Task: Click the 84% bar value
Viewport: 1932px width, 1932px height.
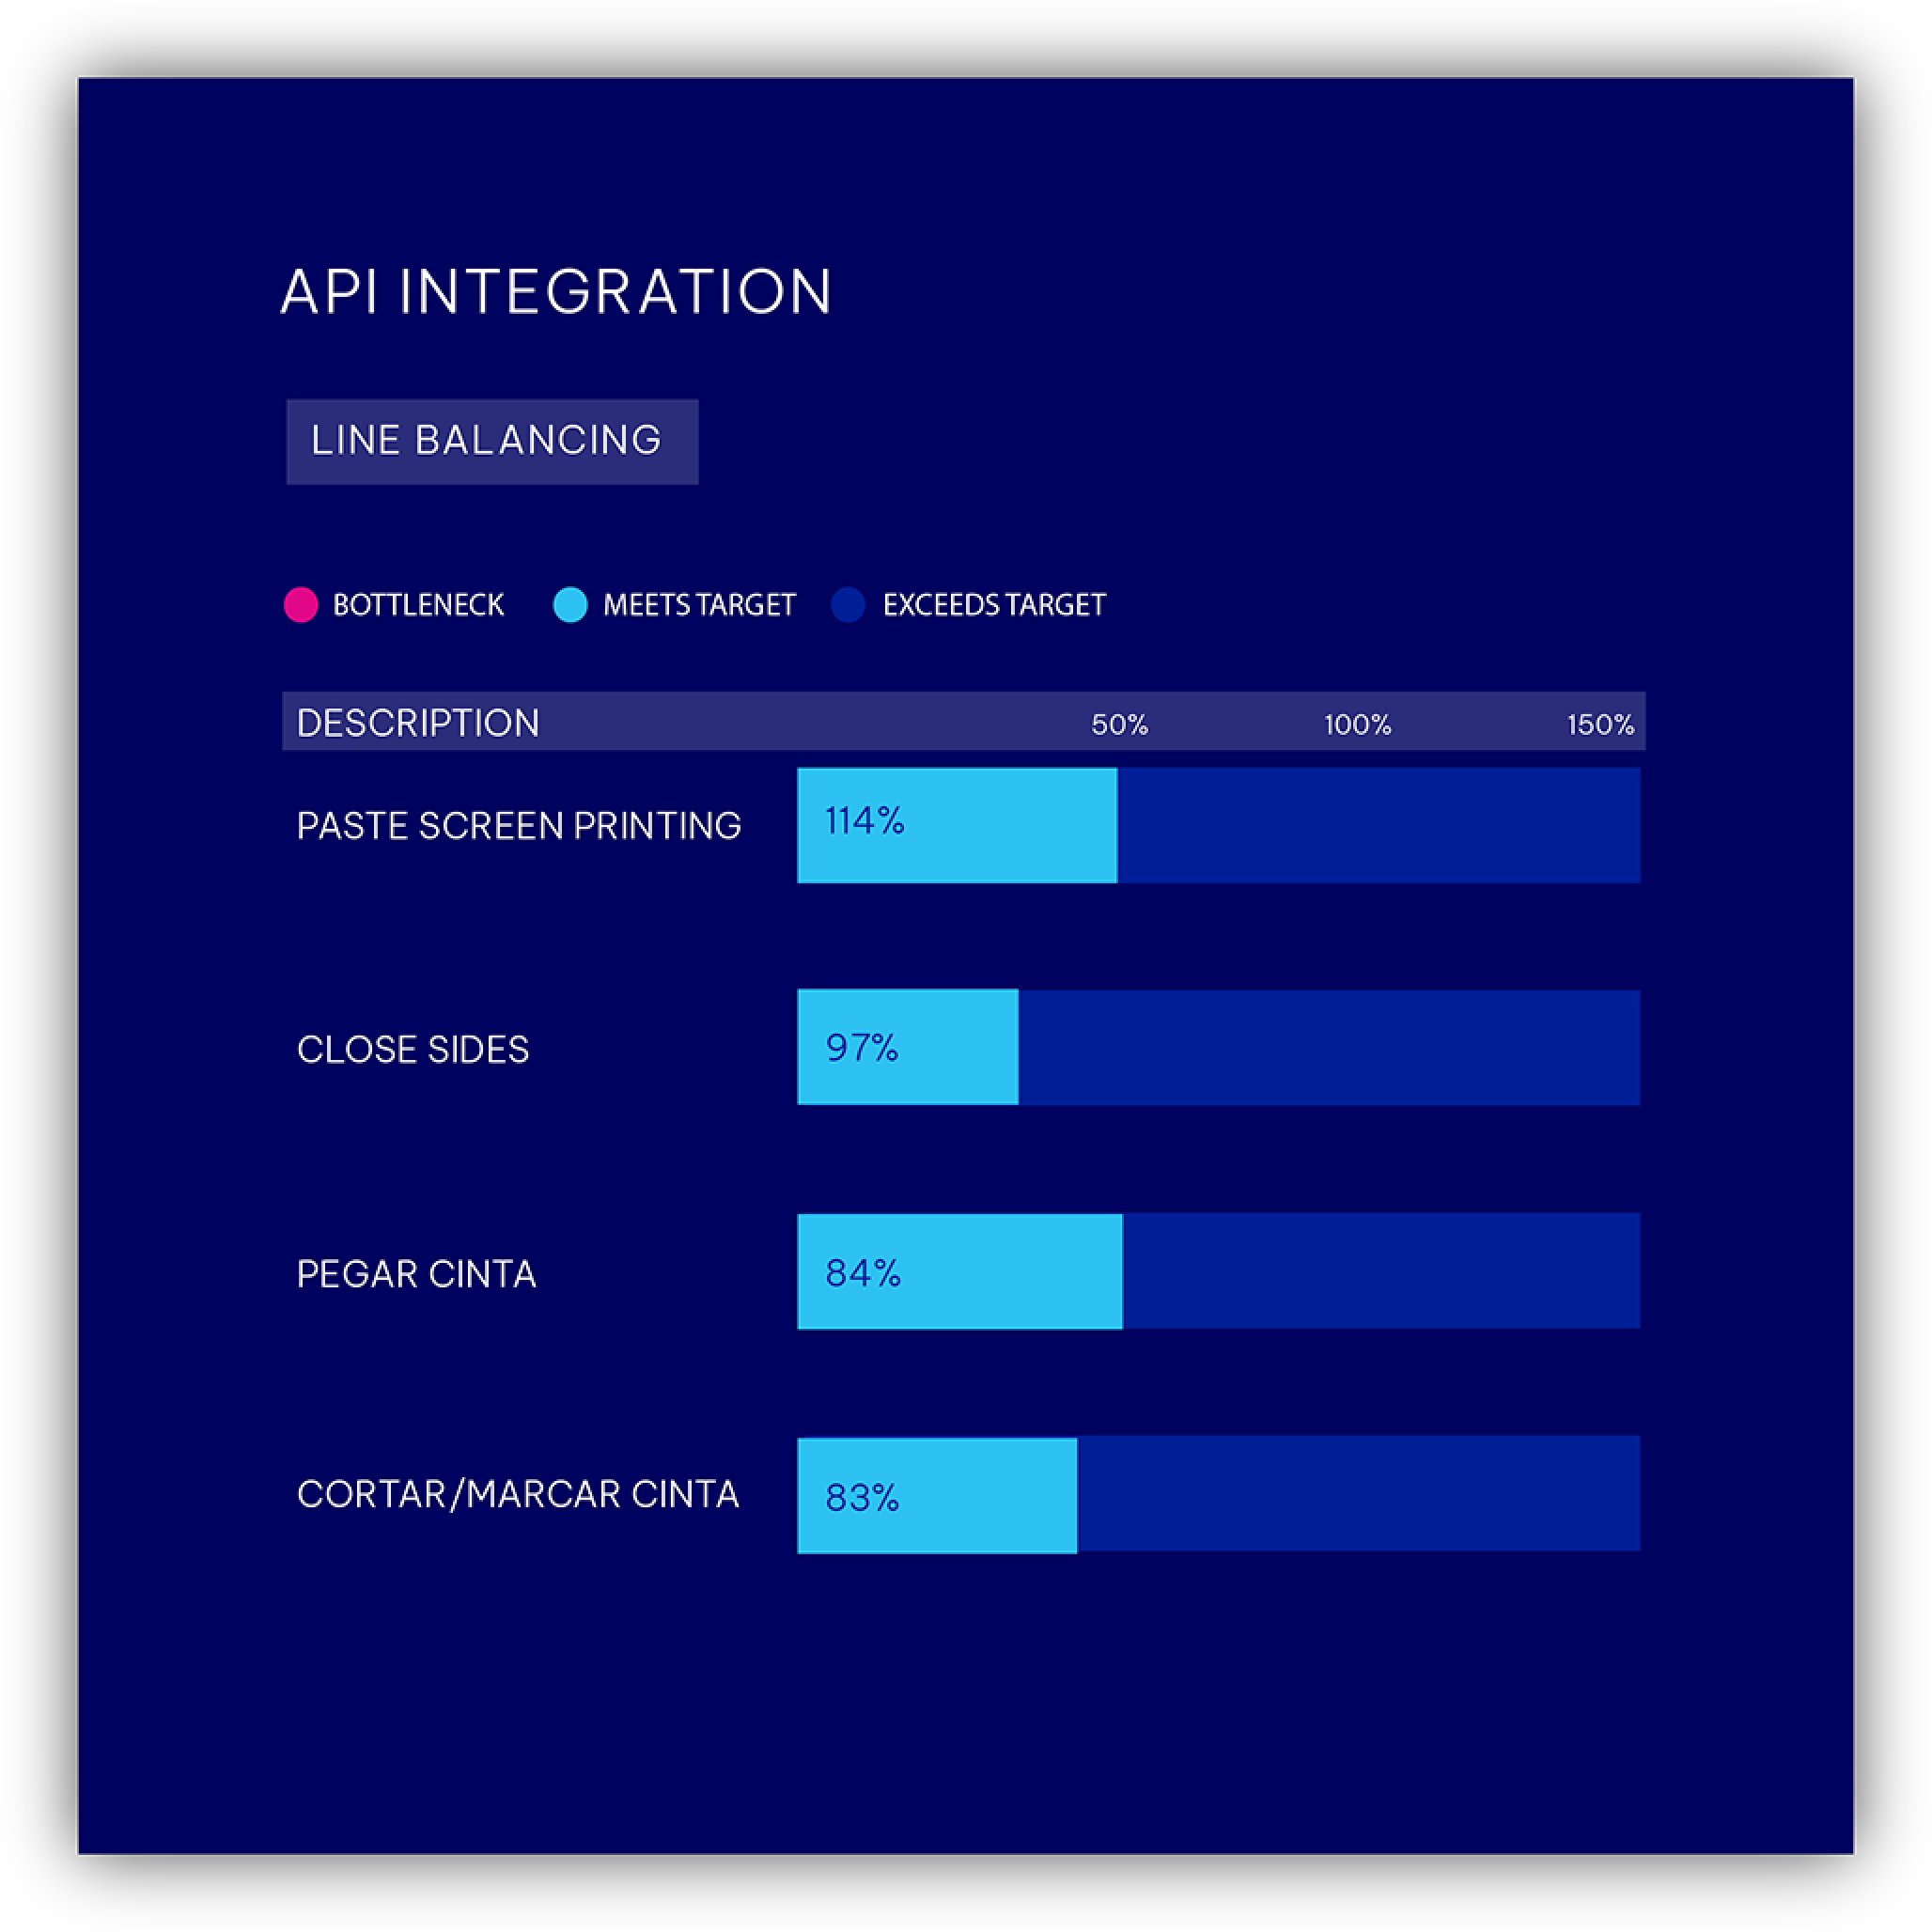Action: (x=863, y=1273)
